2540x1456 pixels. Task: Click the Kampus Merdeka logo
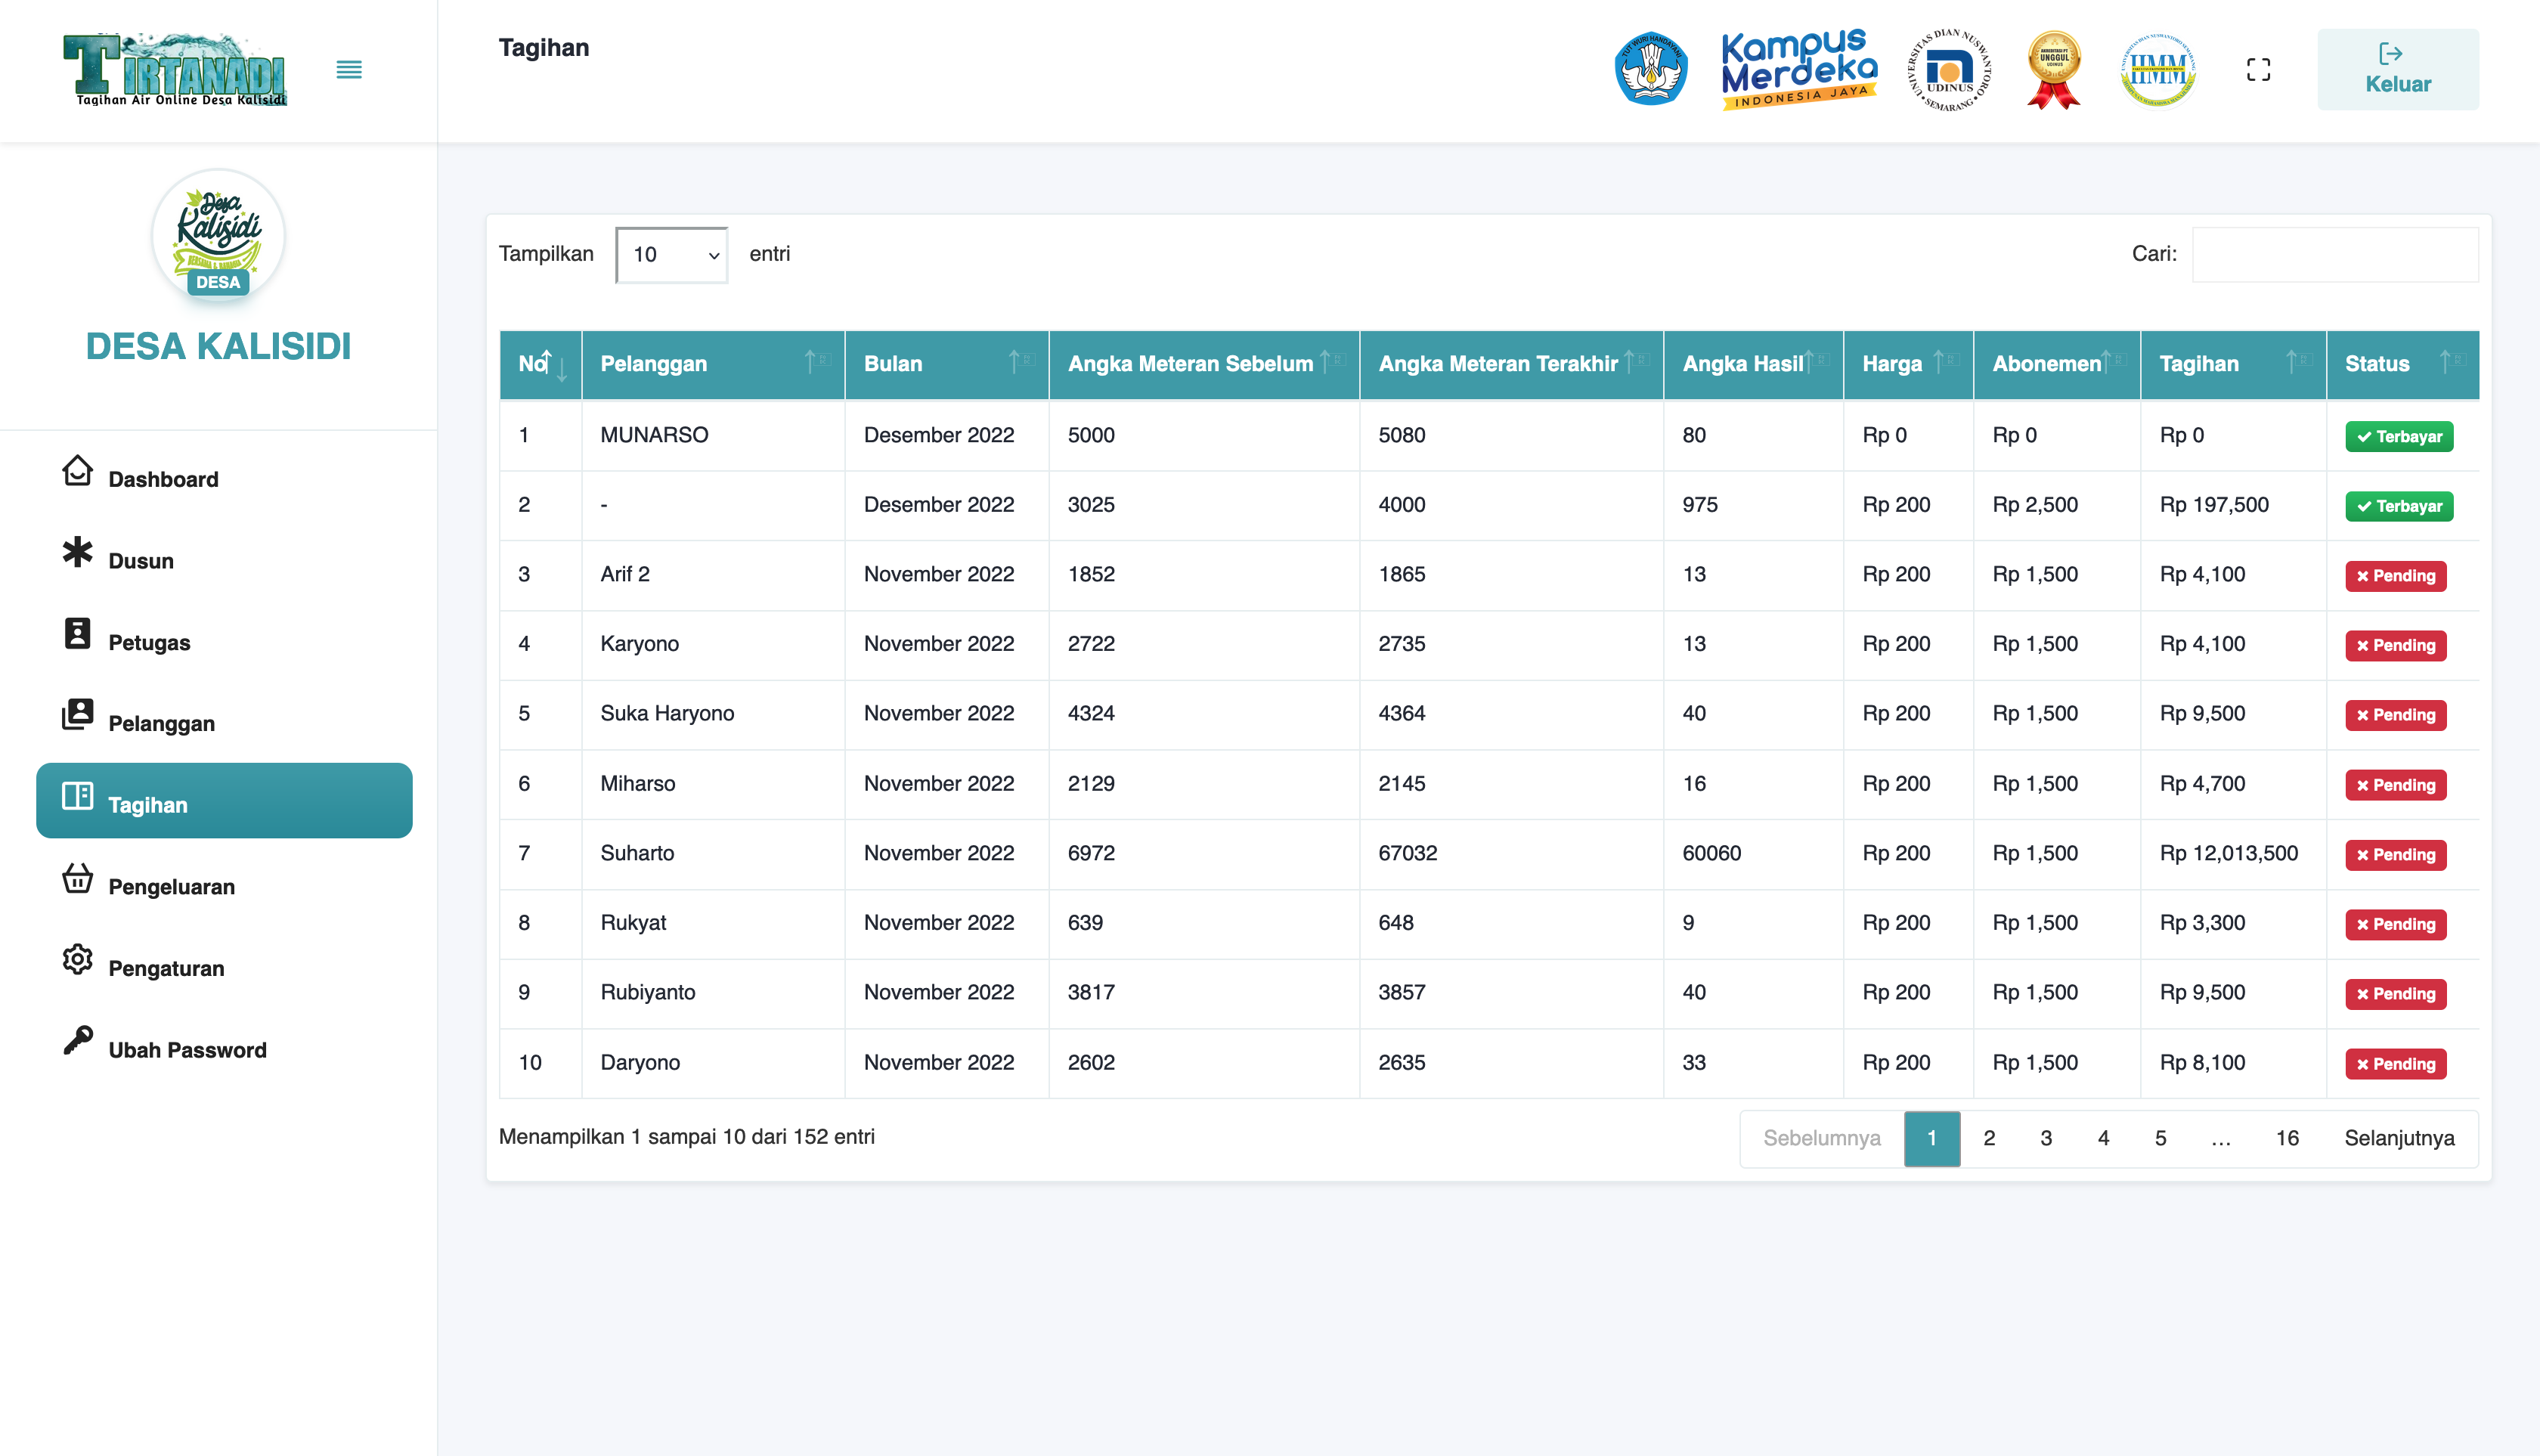[1799, 69]
